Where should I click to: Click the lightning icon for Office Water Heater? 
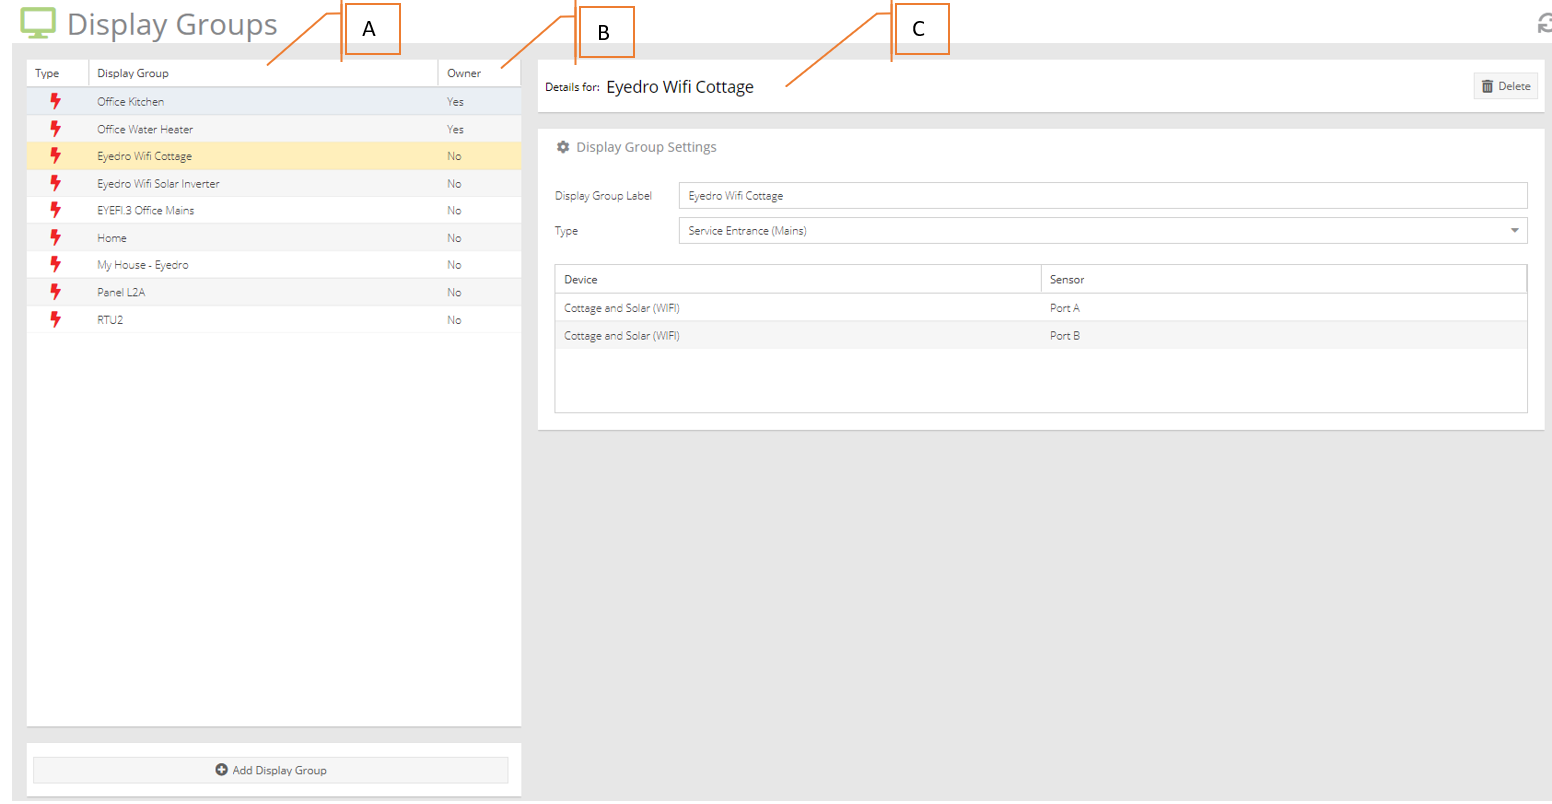point(55,129)
